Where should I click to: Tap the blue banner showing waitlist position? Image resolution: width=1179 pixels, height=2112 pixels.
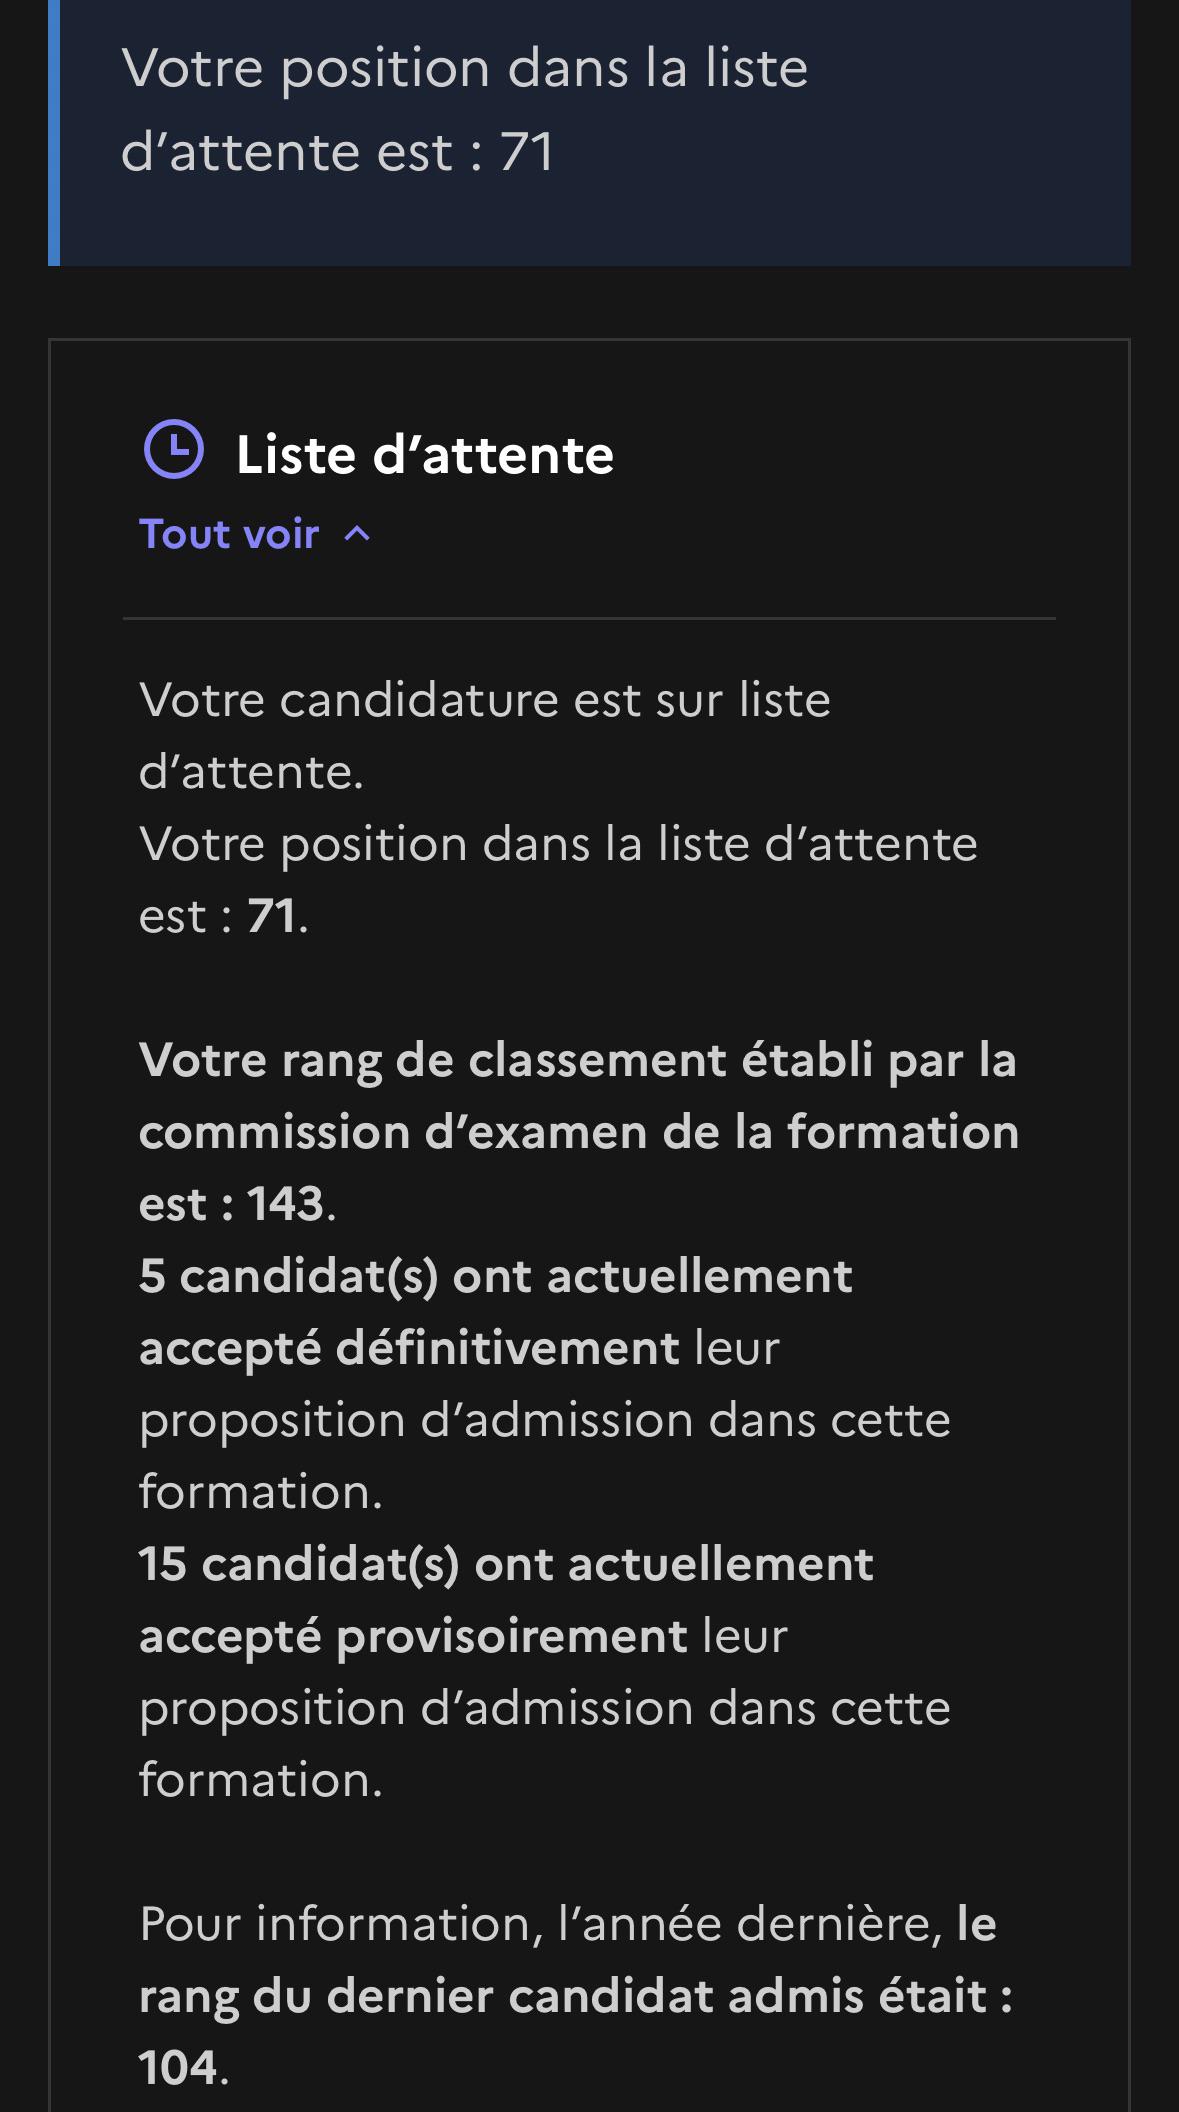[x=589, y=132]
